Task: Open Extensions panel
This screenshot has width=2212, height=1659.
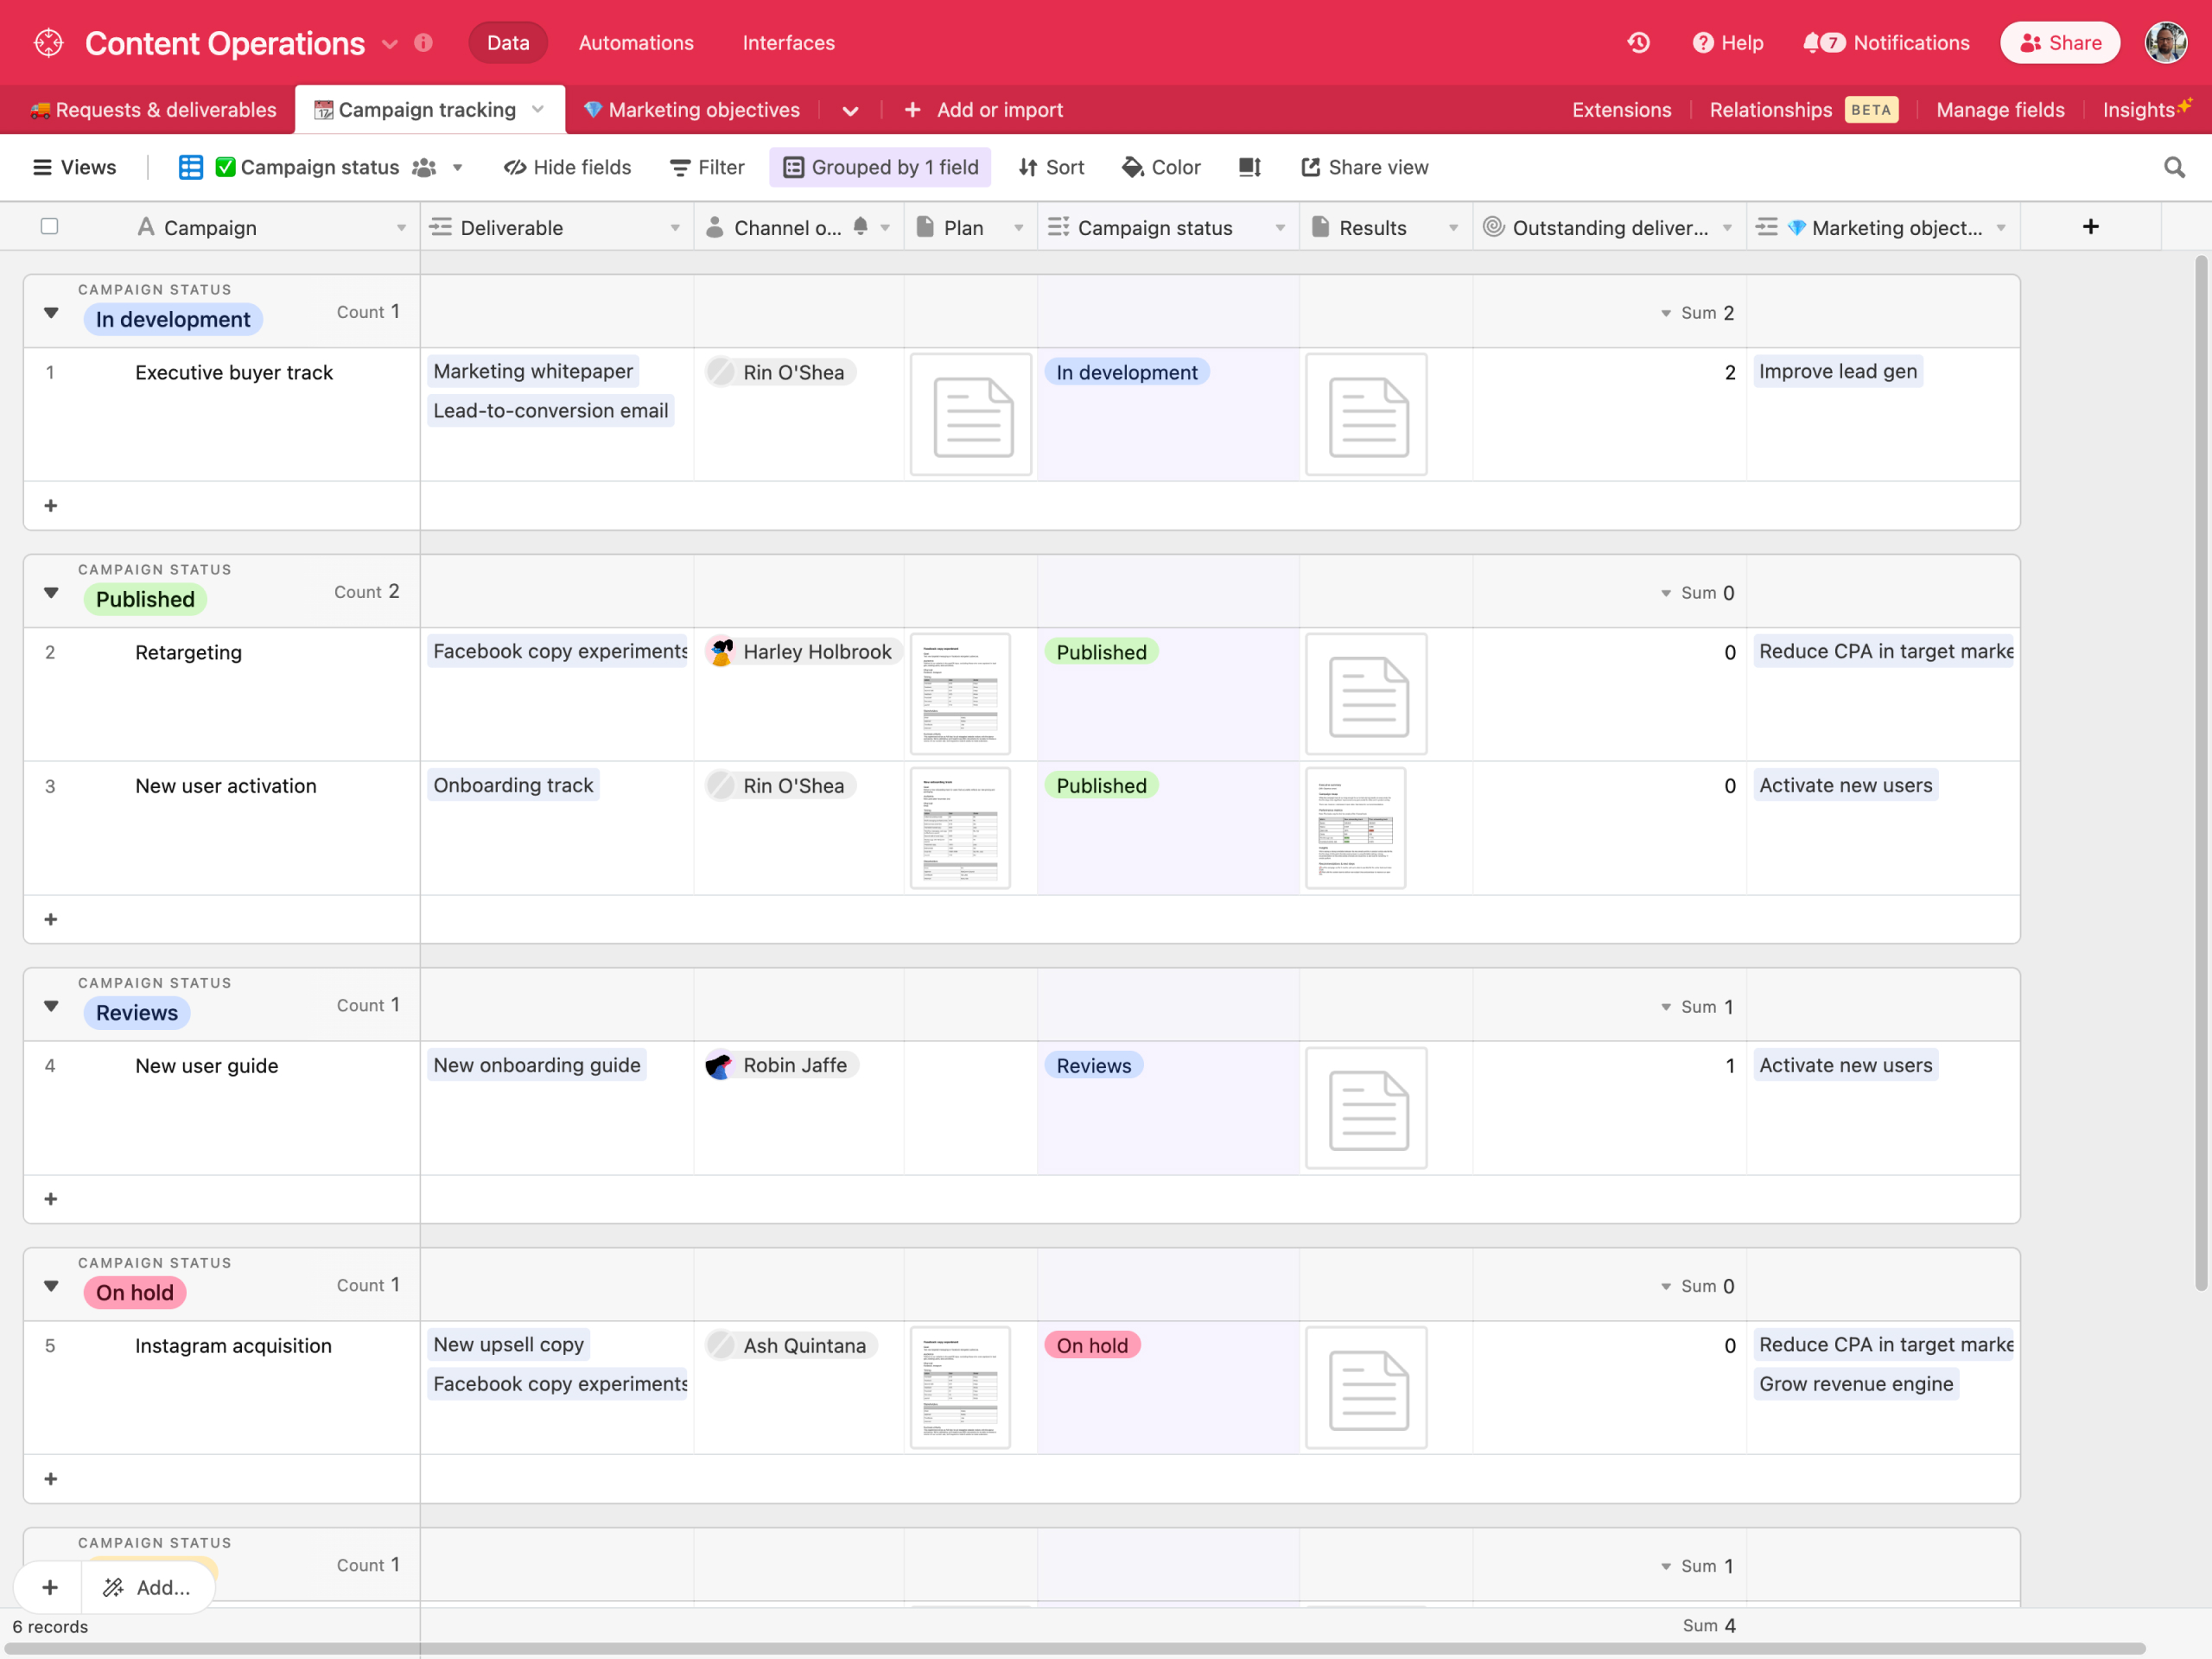Action: point(1621,110)
